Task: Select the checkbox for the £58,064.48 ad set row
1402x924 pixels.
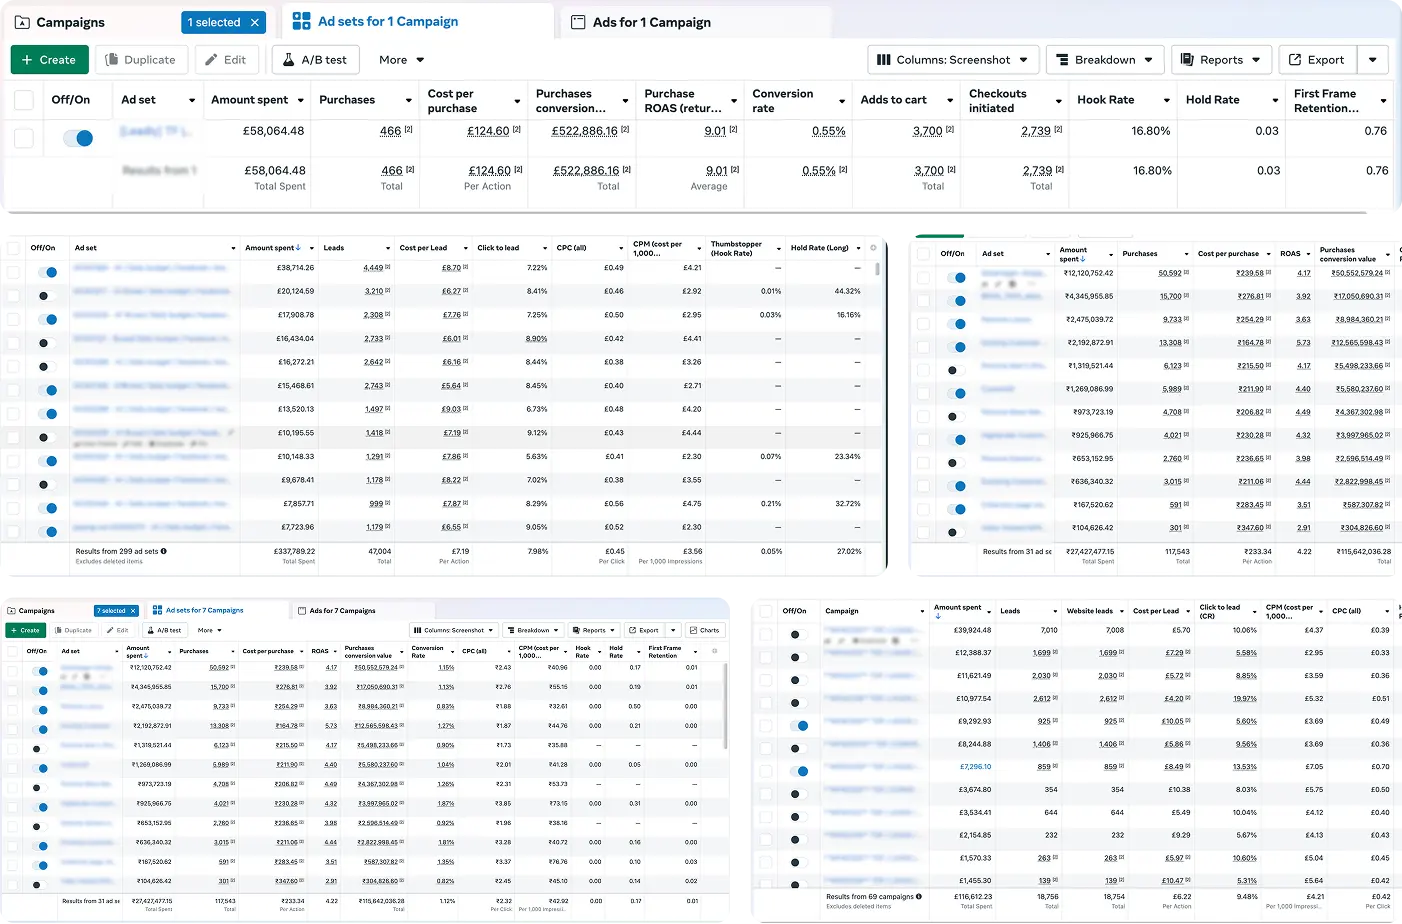Action: coord(24,138)
